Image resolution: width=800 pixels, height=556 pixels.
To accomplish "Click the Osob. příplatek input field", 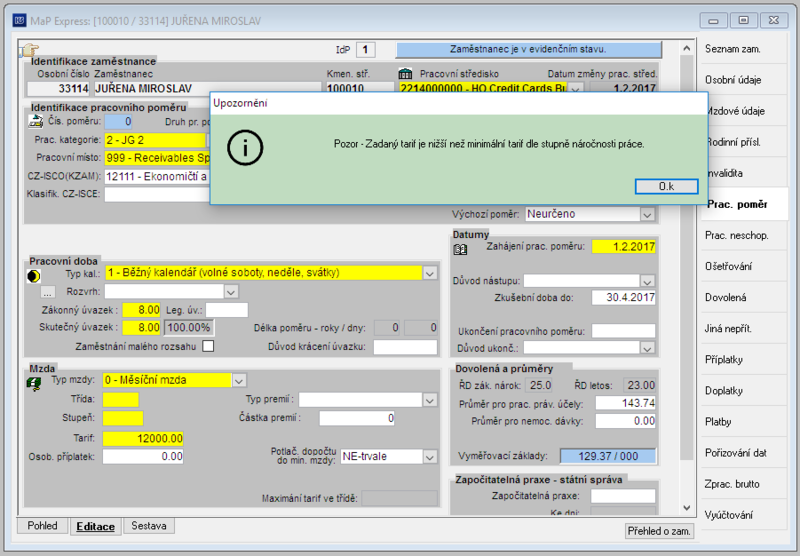I will coord(143,457).
